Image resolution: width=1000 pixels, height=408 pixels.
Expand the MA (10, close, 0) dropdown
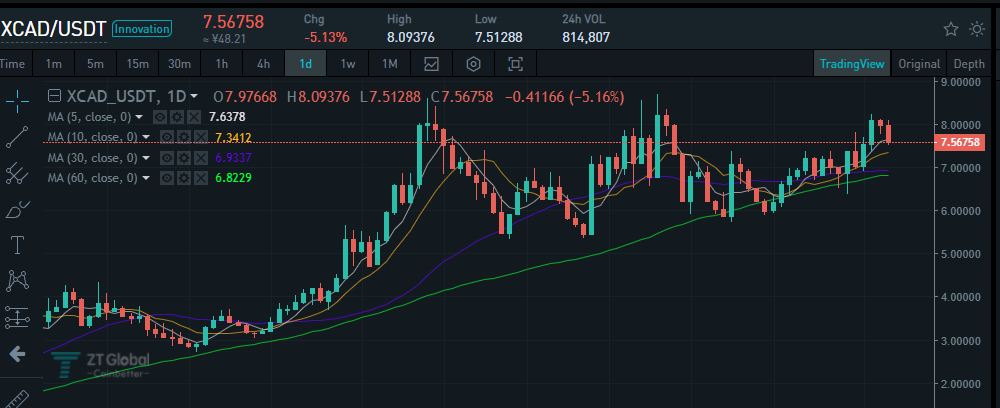[146, 137]
